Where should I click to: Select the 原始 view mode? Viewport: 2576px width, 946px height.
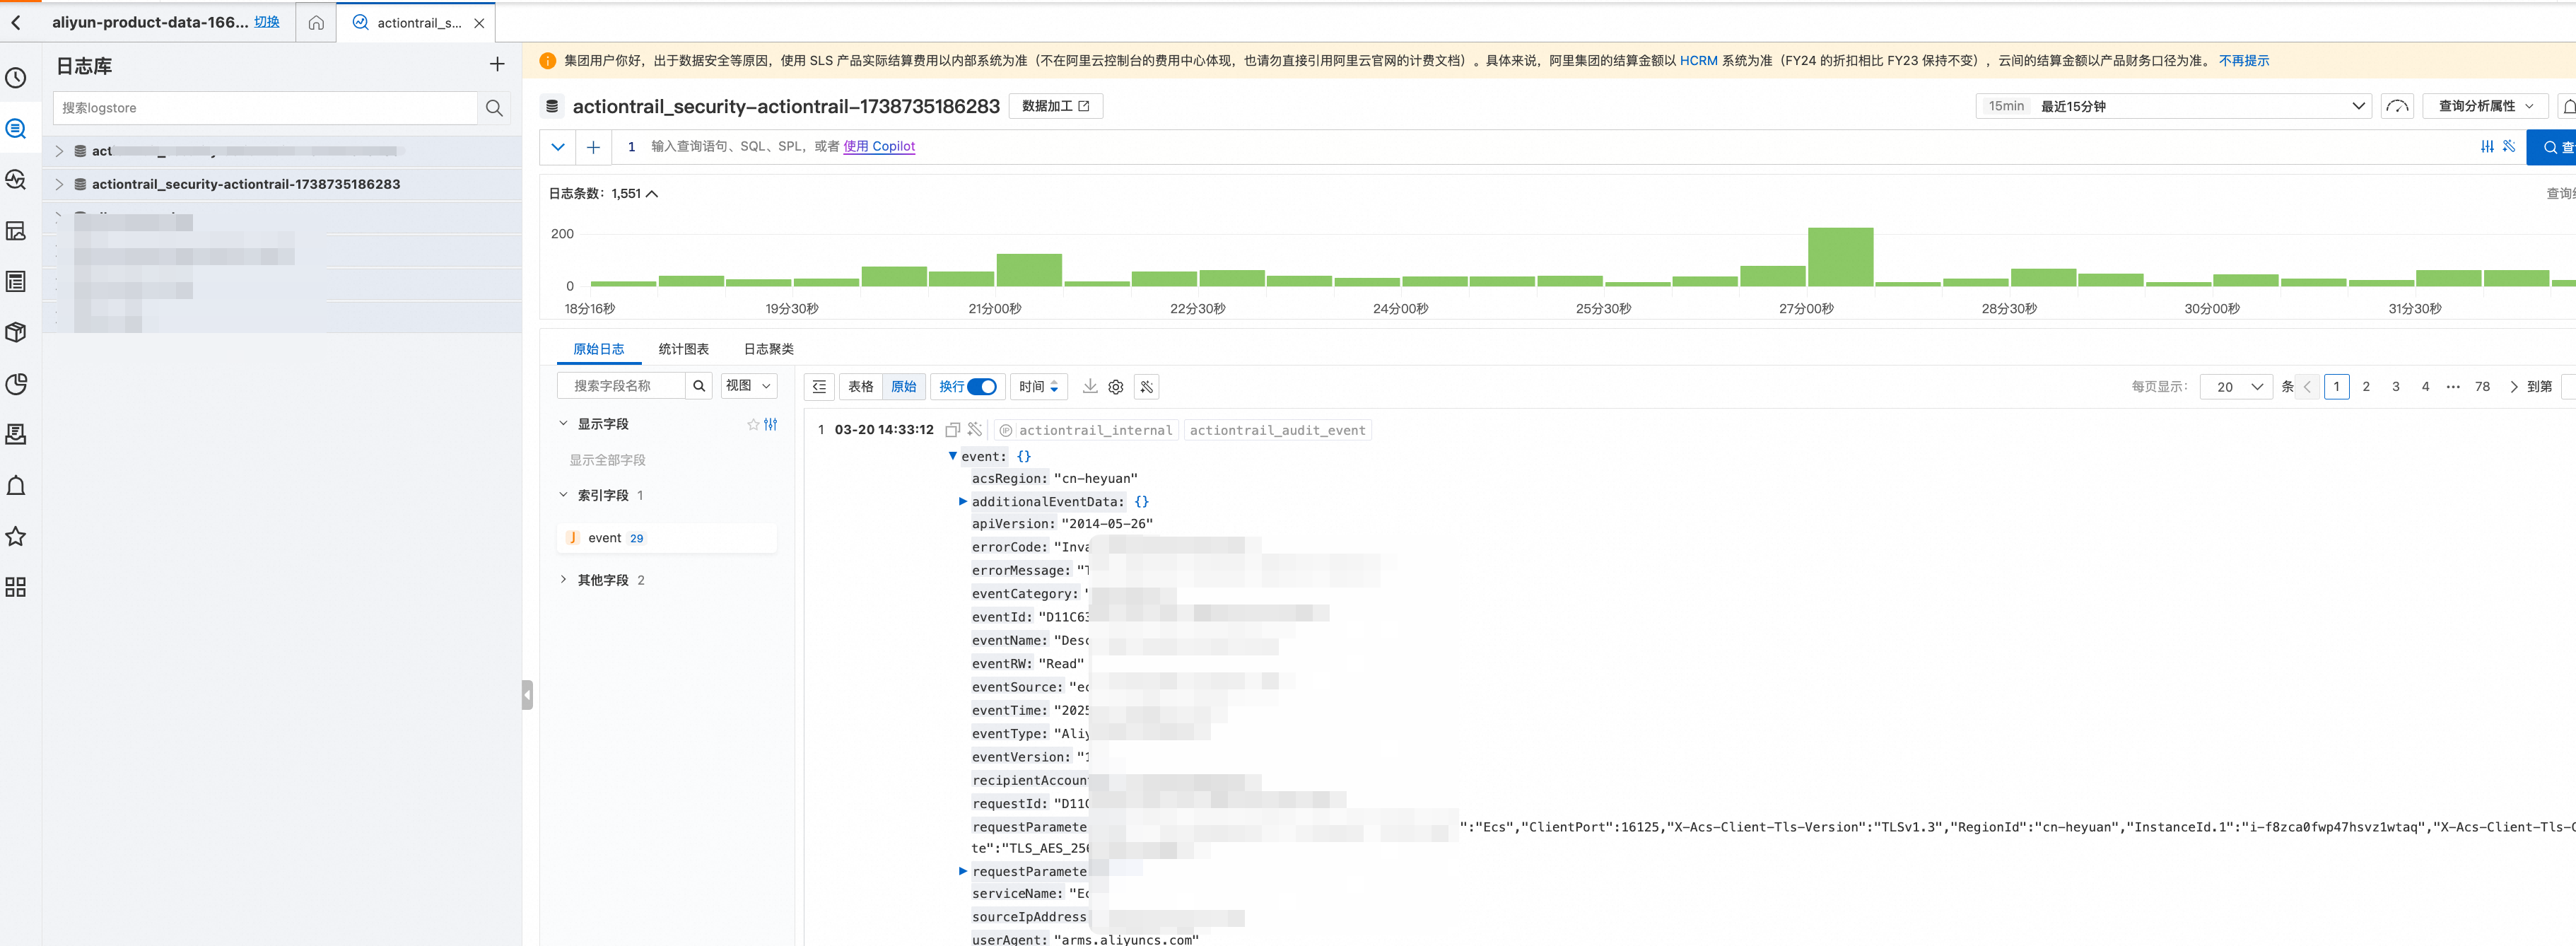[x=903, y=387]
